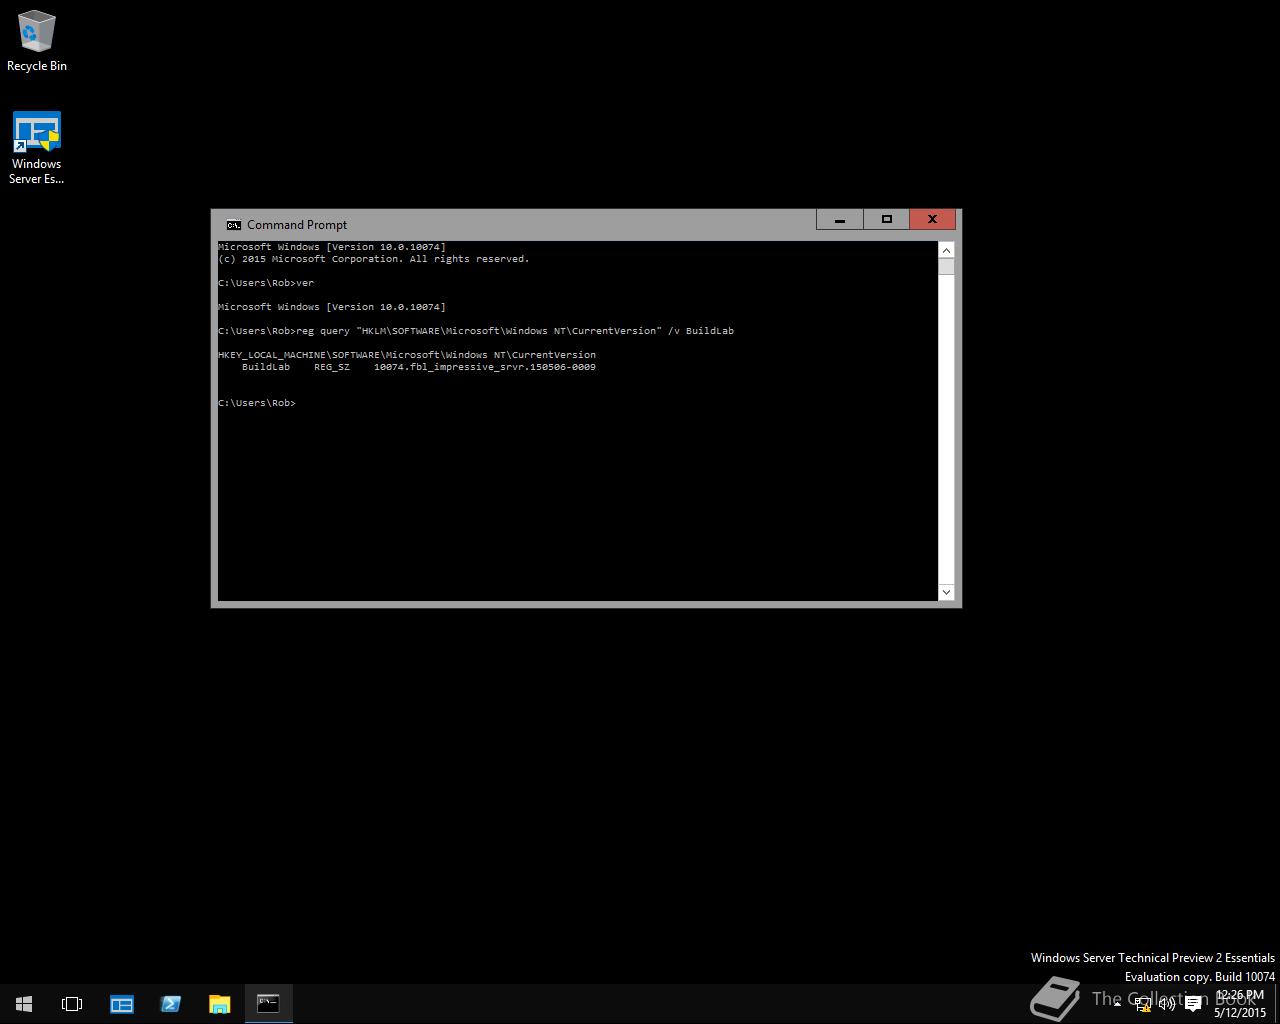Open the Start menu
The height and width of the screenshot is (1024, 1280).
coord(24,1004)
